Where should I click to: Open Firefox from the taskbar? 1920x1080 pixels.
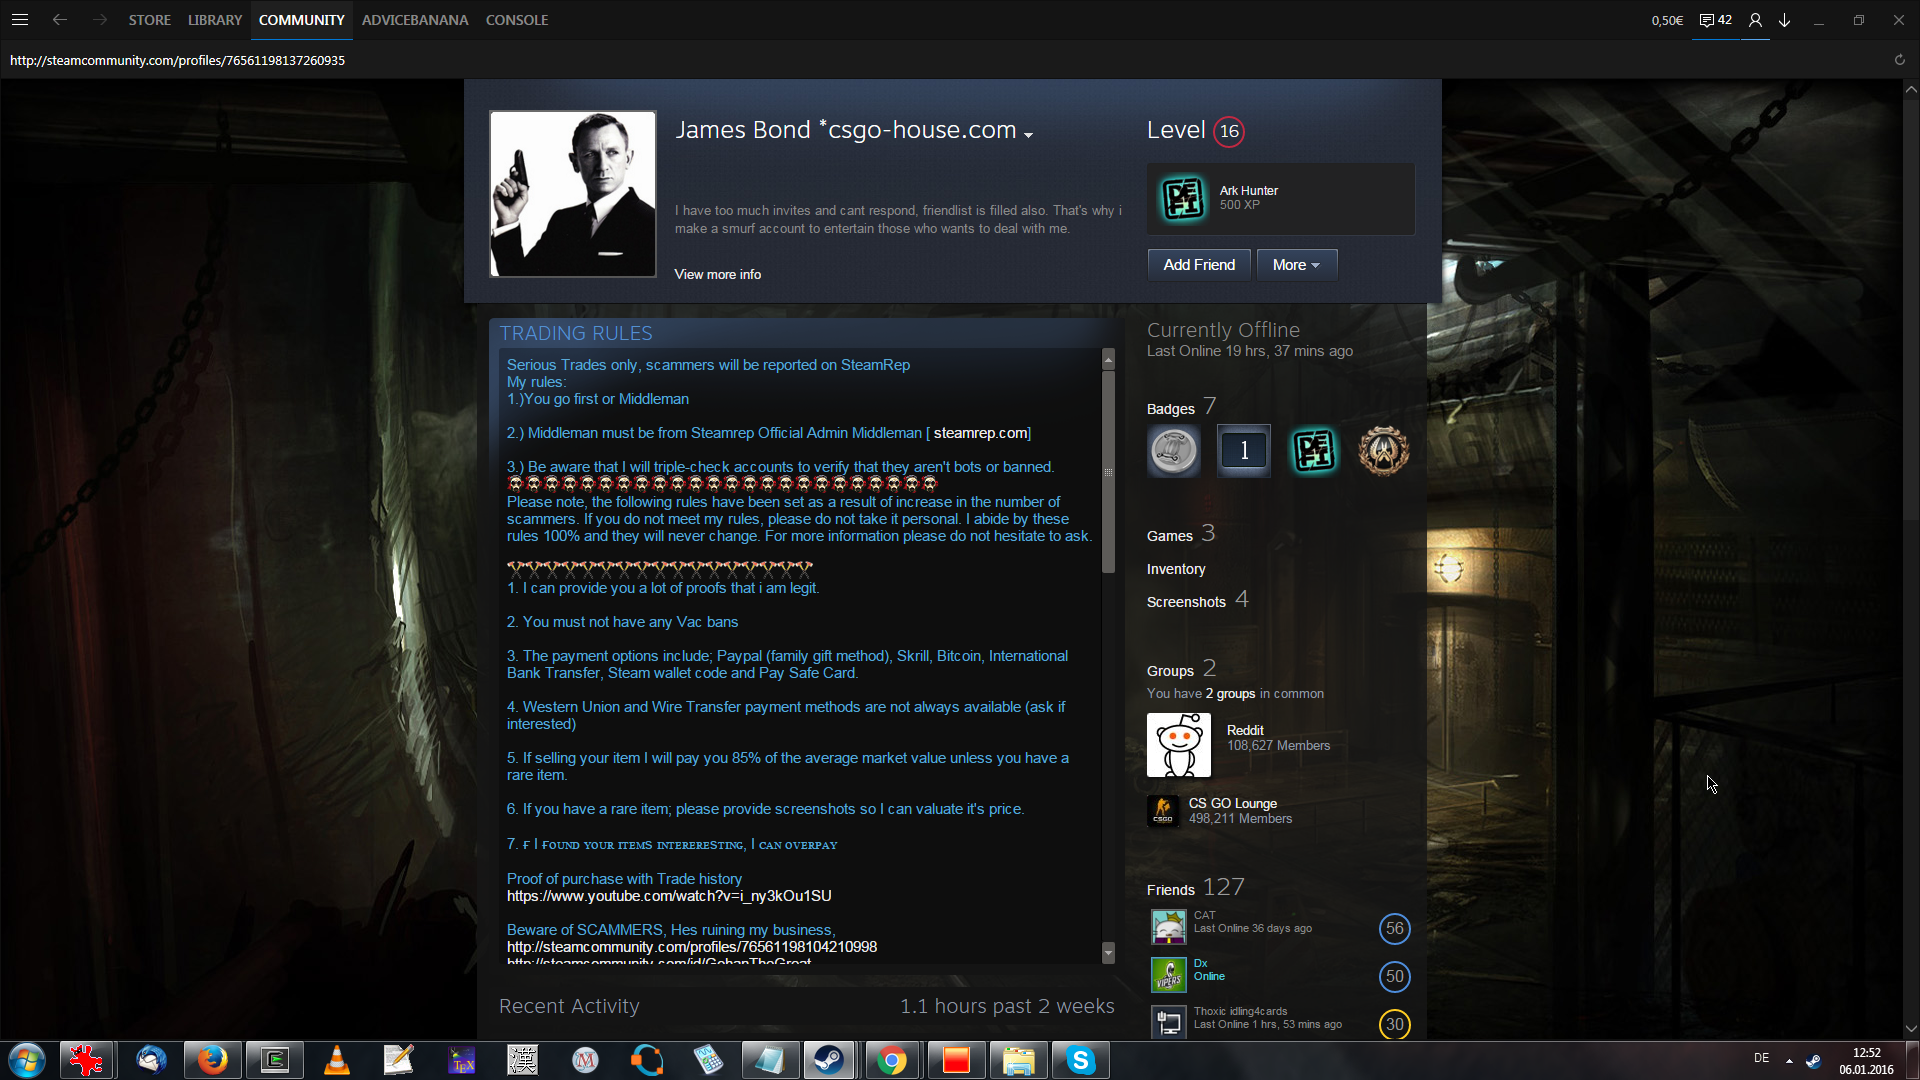[x=211, y=1060]
